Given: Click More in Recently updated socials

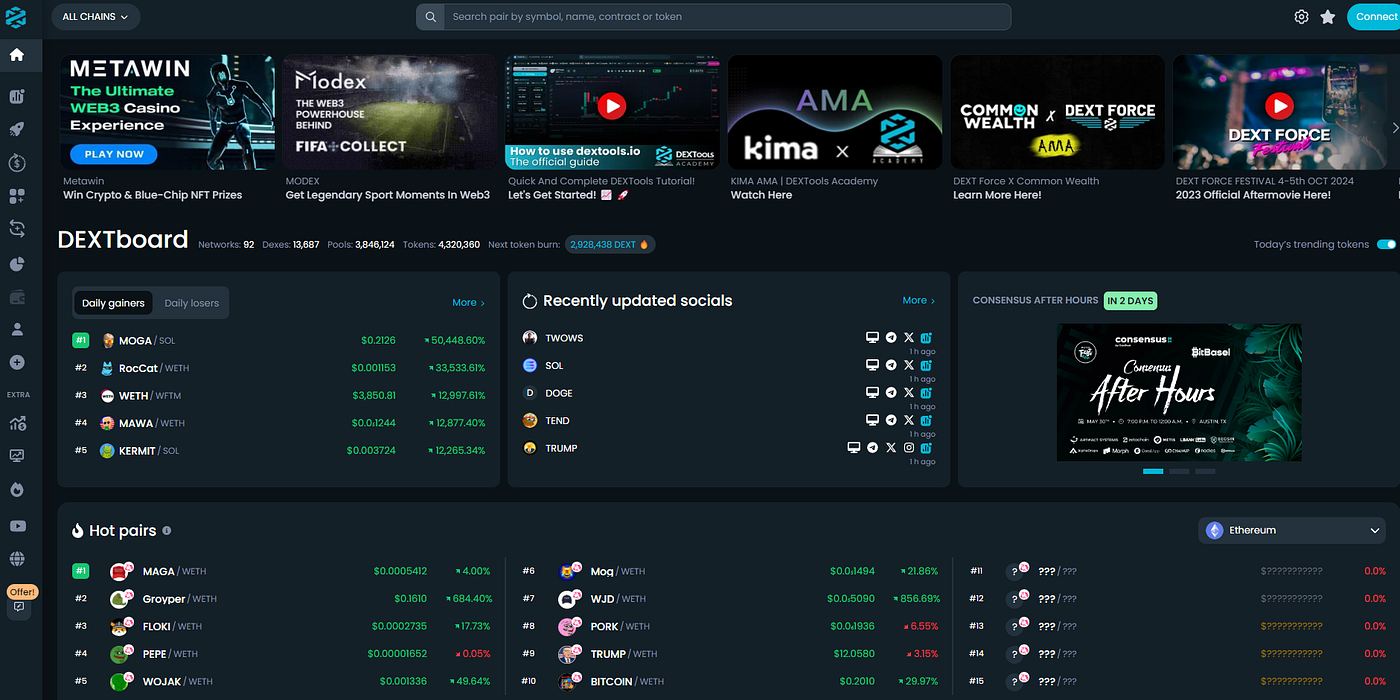Looking at the screenshot, I should click(918, 300).
